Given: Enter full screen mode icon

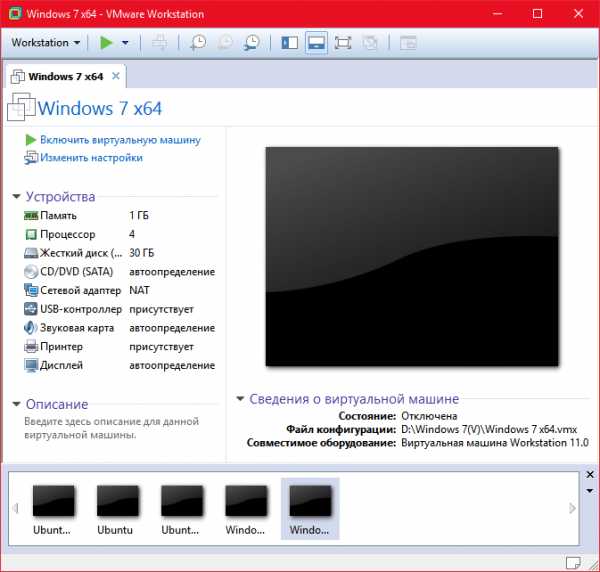Looking at the screenshot, I should pos(343,43).
